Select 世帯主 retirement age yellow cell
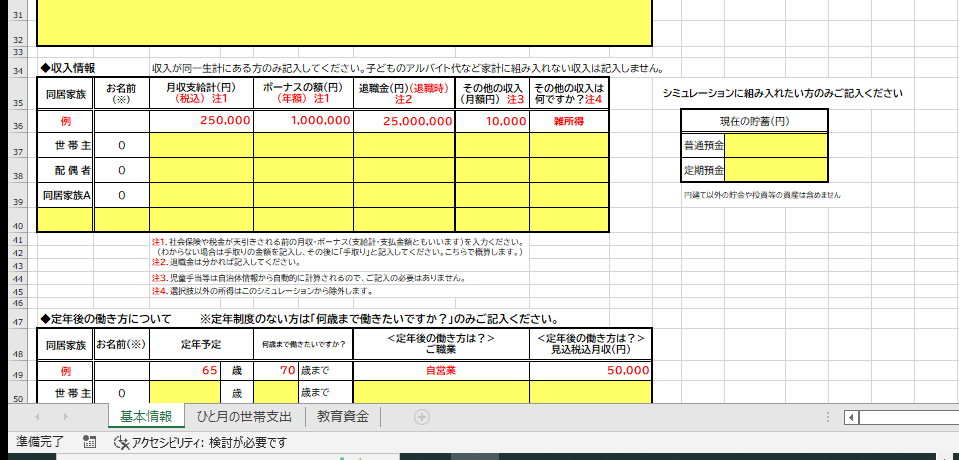 tap(185, 392)
